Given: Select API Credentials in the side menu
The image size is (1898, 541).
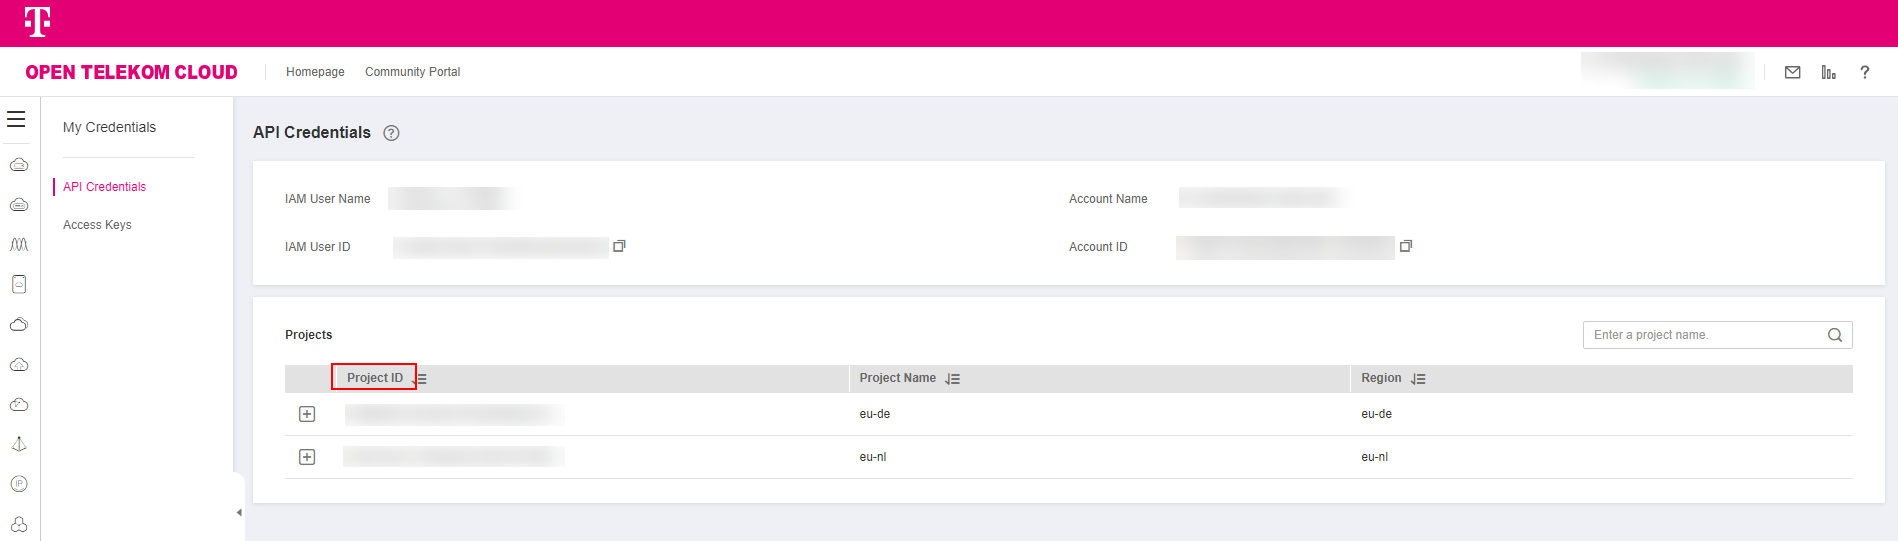Looking at the screenshot, I should (104, 187).
